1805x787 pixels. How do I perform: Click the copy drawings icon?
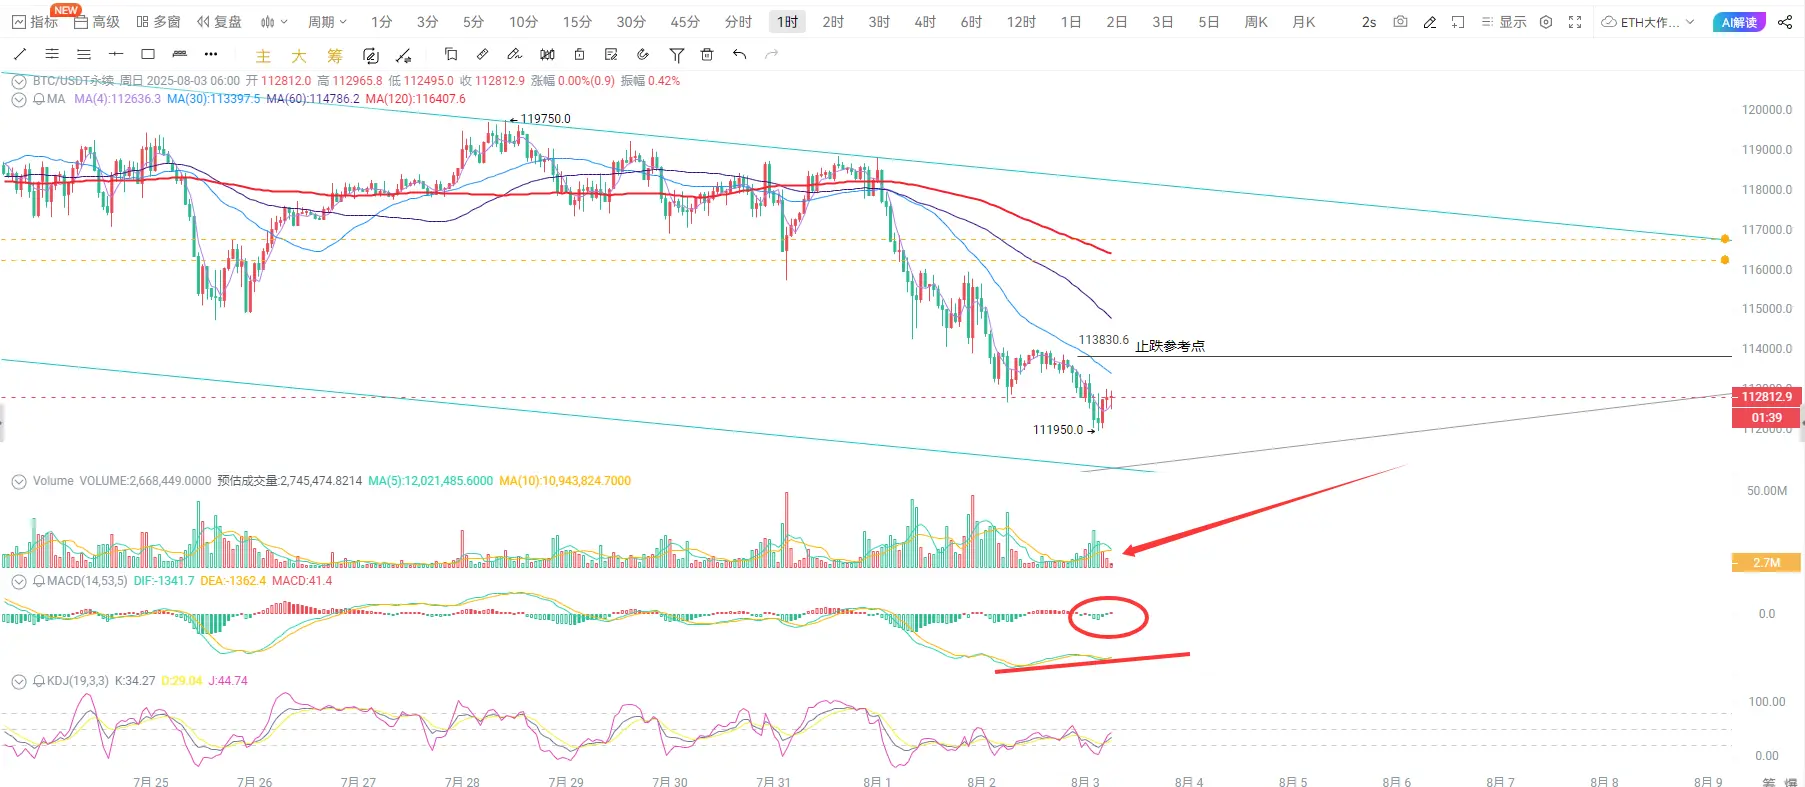[x=451, y=55]
